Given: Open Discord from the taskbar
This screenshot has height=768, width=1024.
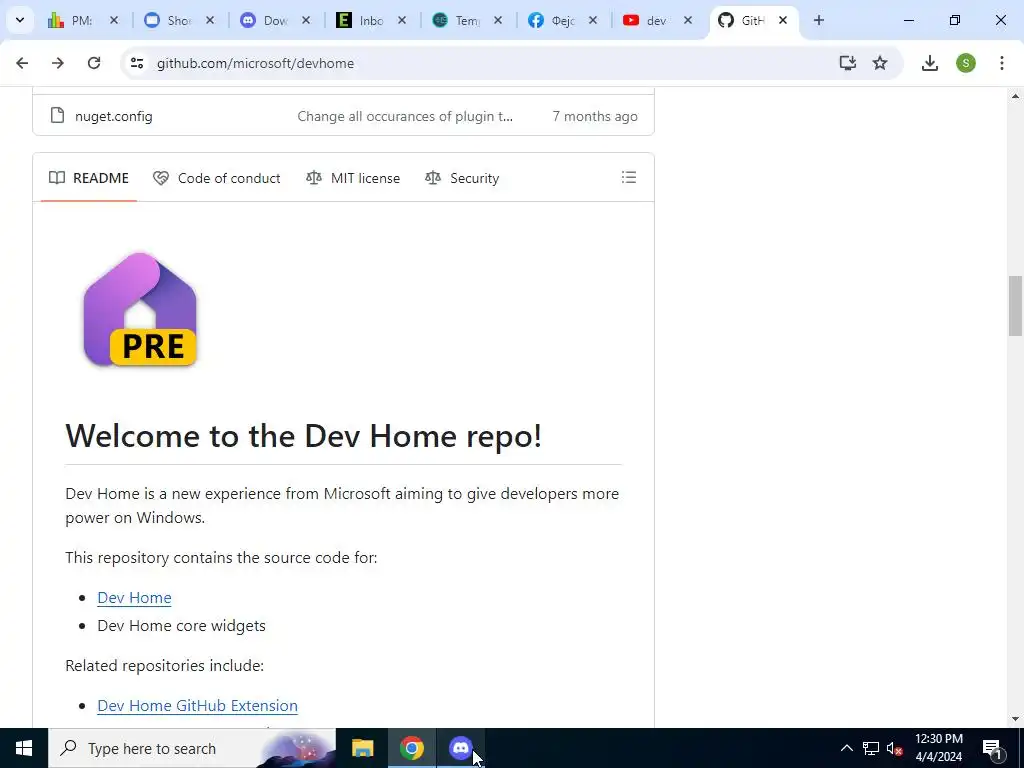Looking at the screenshot, I should tap(460, 748).
